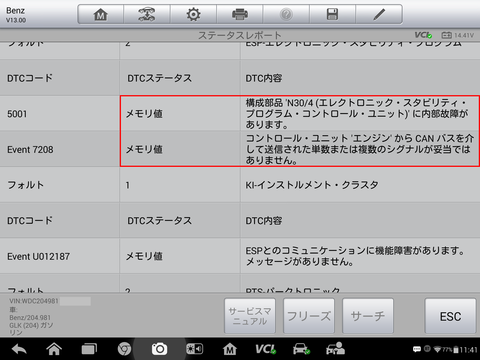Select the VIN WDC204981 text
This screenshot has width=480, height=360.
pyautogui.click(x=34, y=301)
